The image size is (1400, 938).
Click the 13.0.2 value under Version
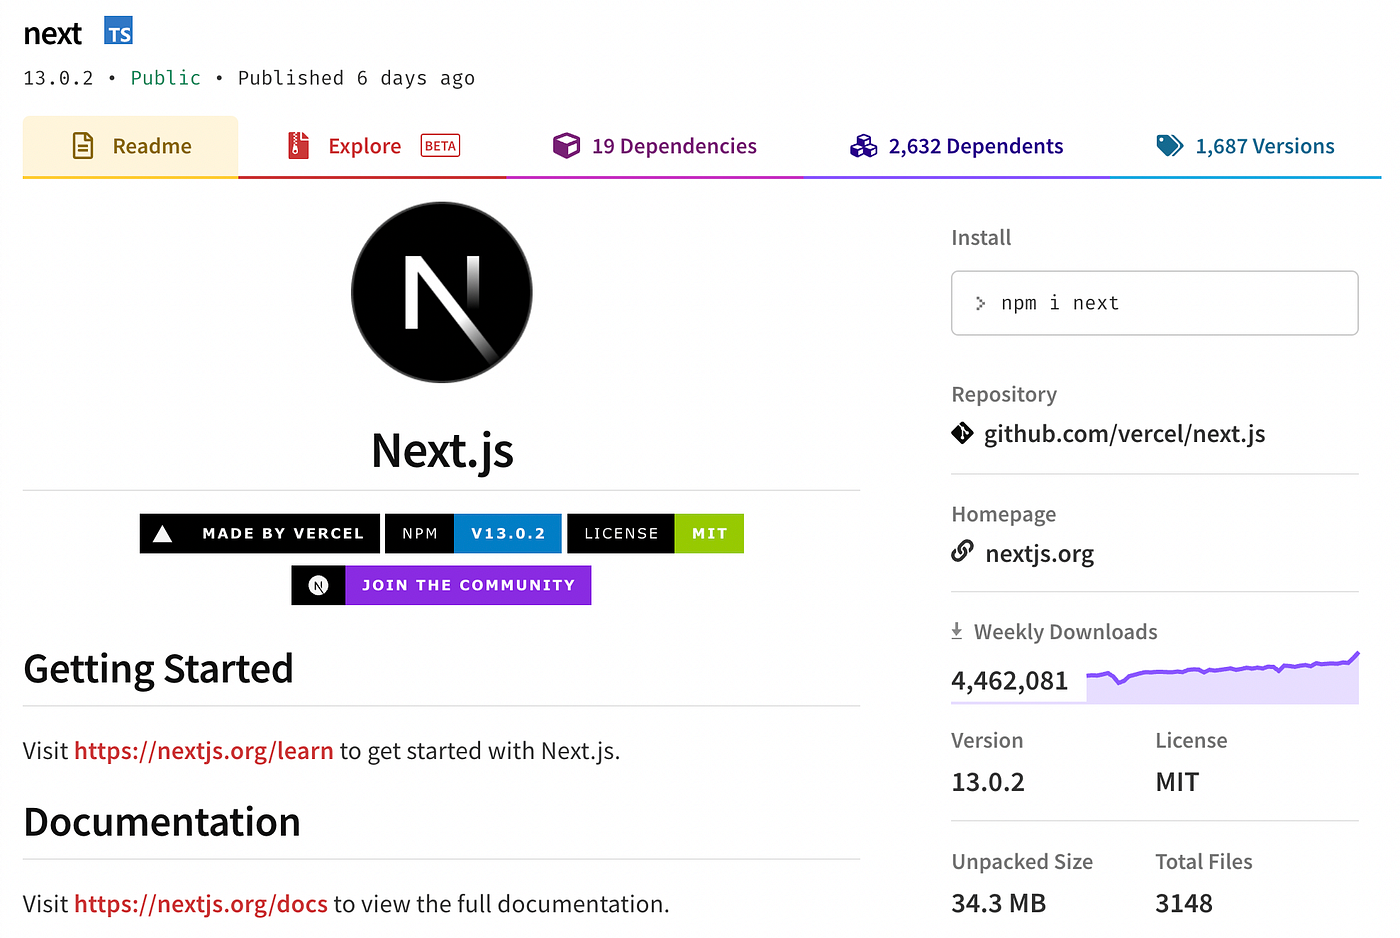coord(988,782)
